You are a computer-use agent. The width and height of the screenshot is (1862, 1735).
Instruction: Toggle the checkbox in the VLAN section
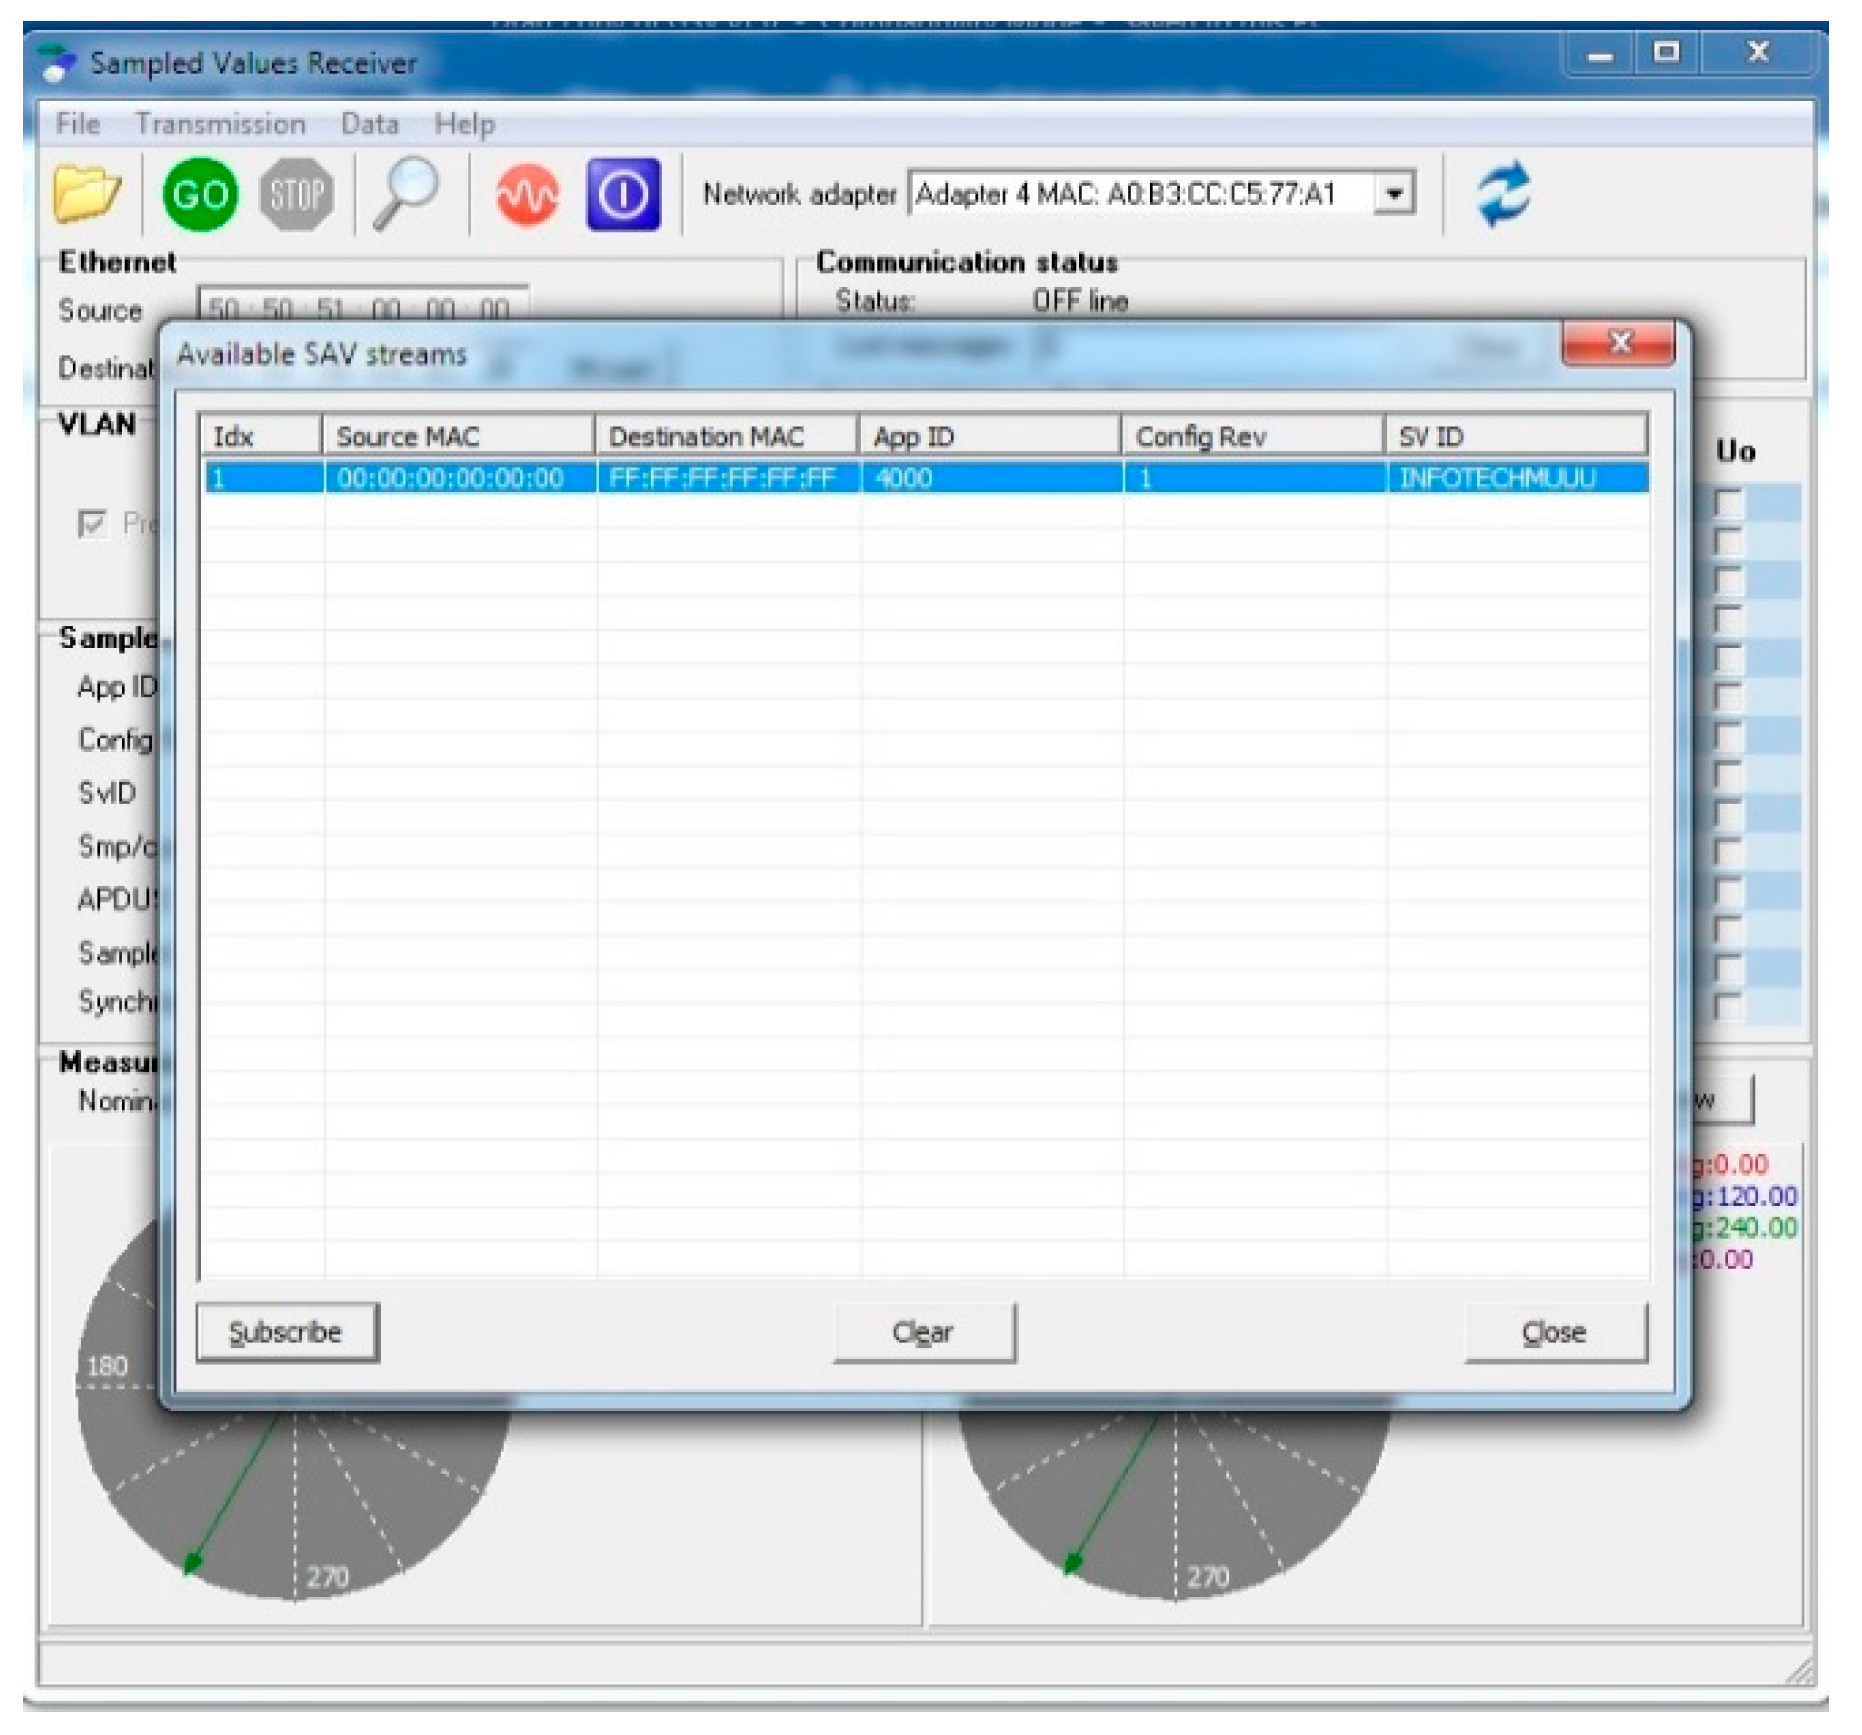[x=92, y=523]
